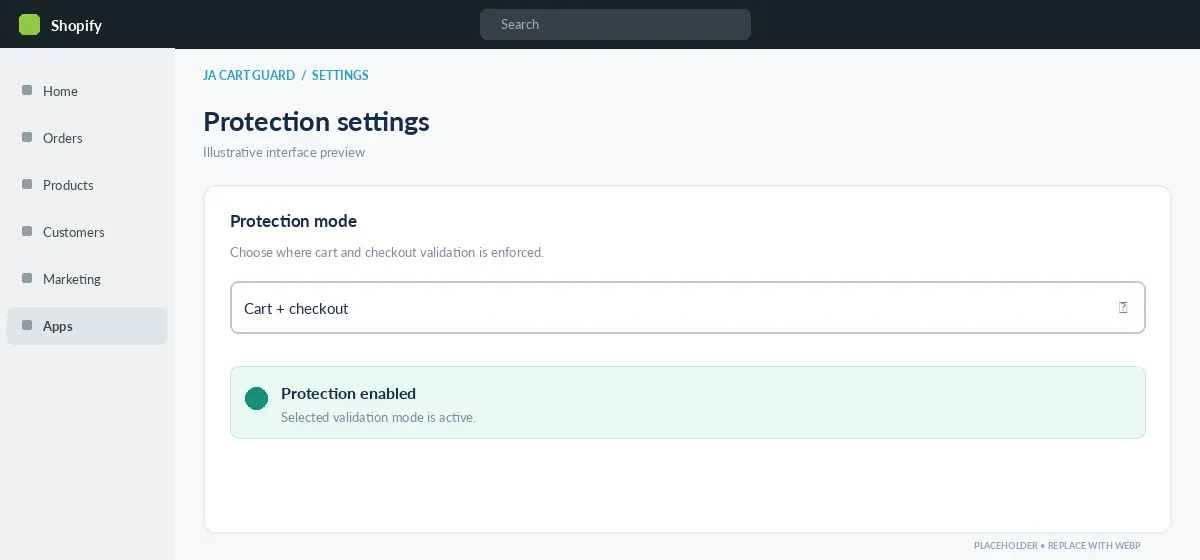Select Apps in the sidebar
Image resolution: width=1200 pixels, height=560 pixels.
point(87,326)
